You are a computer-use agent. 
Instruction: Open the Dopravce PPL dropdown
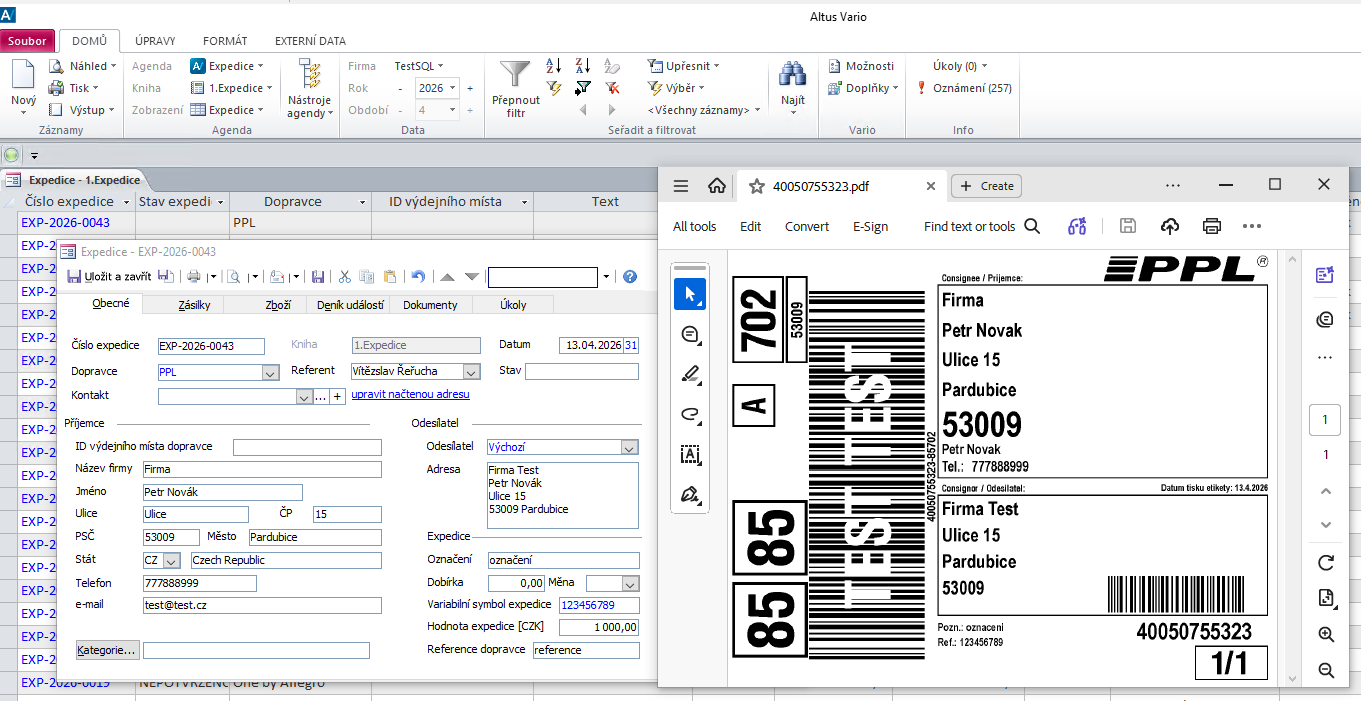pos(270,373)
